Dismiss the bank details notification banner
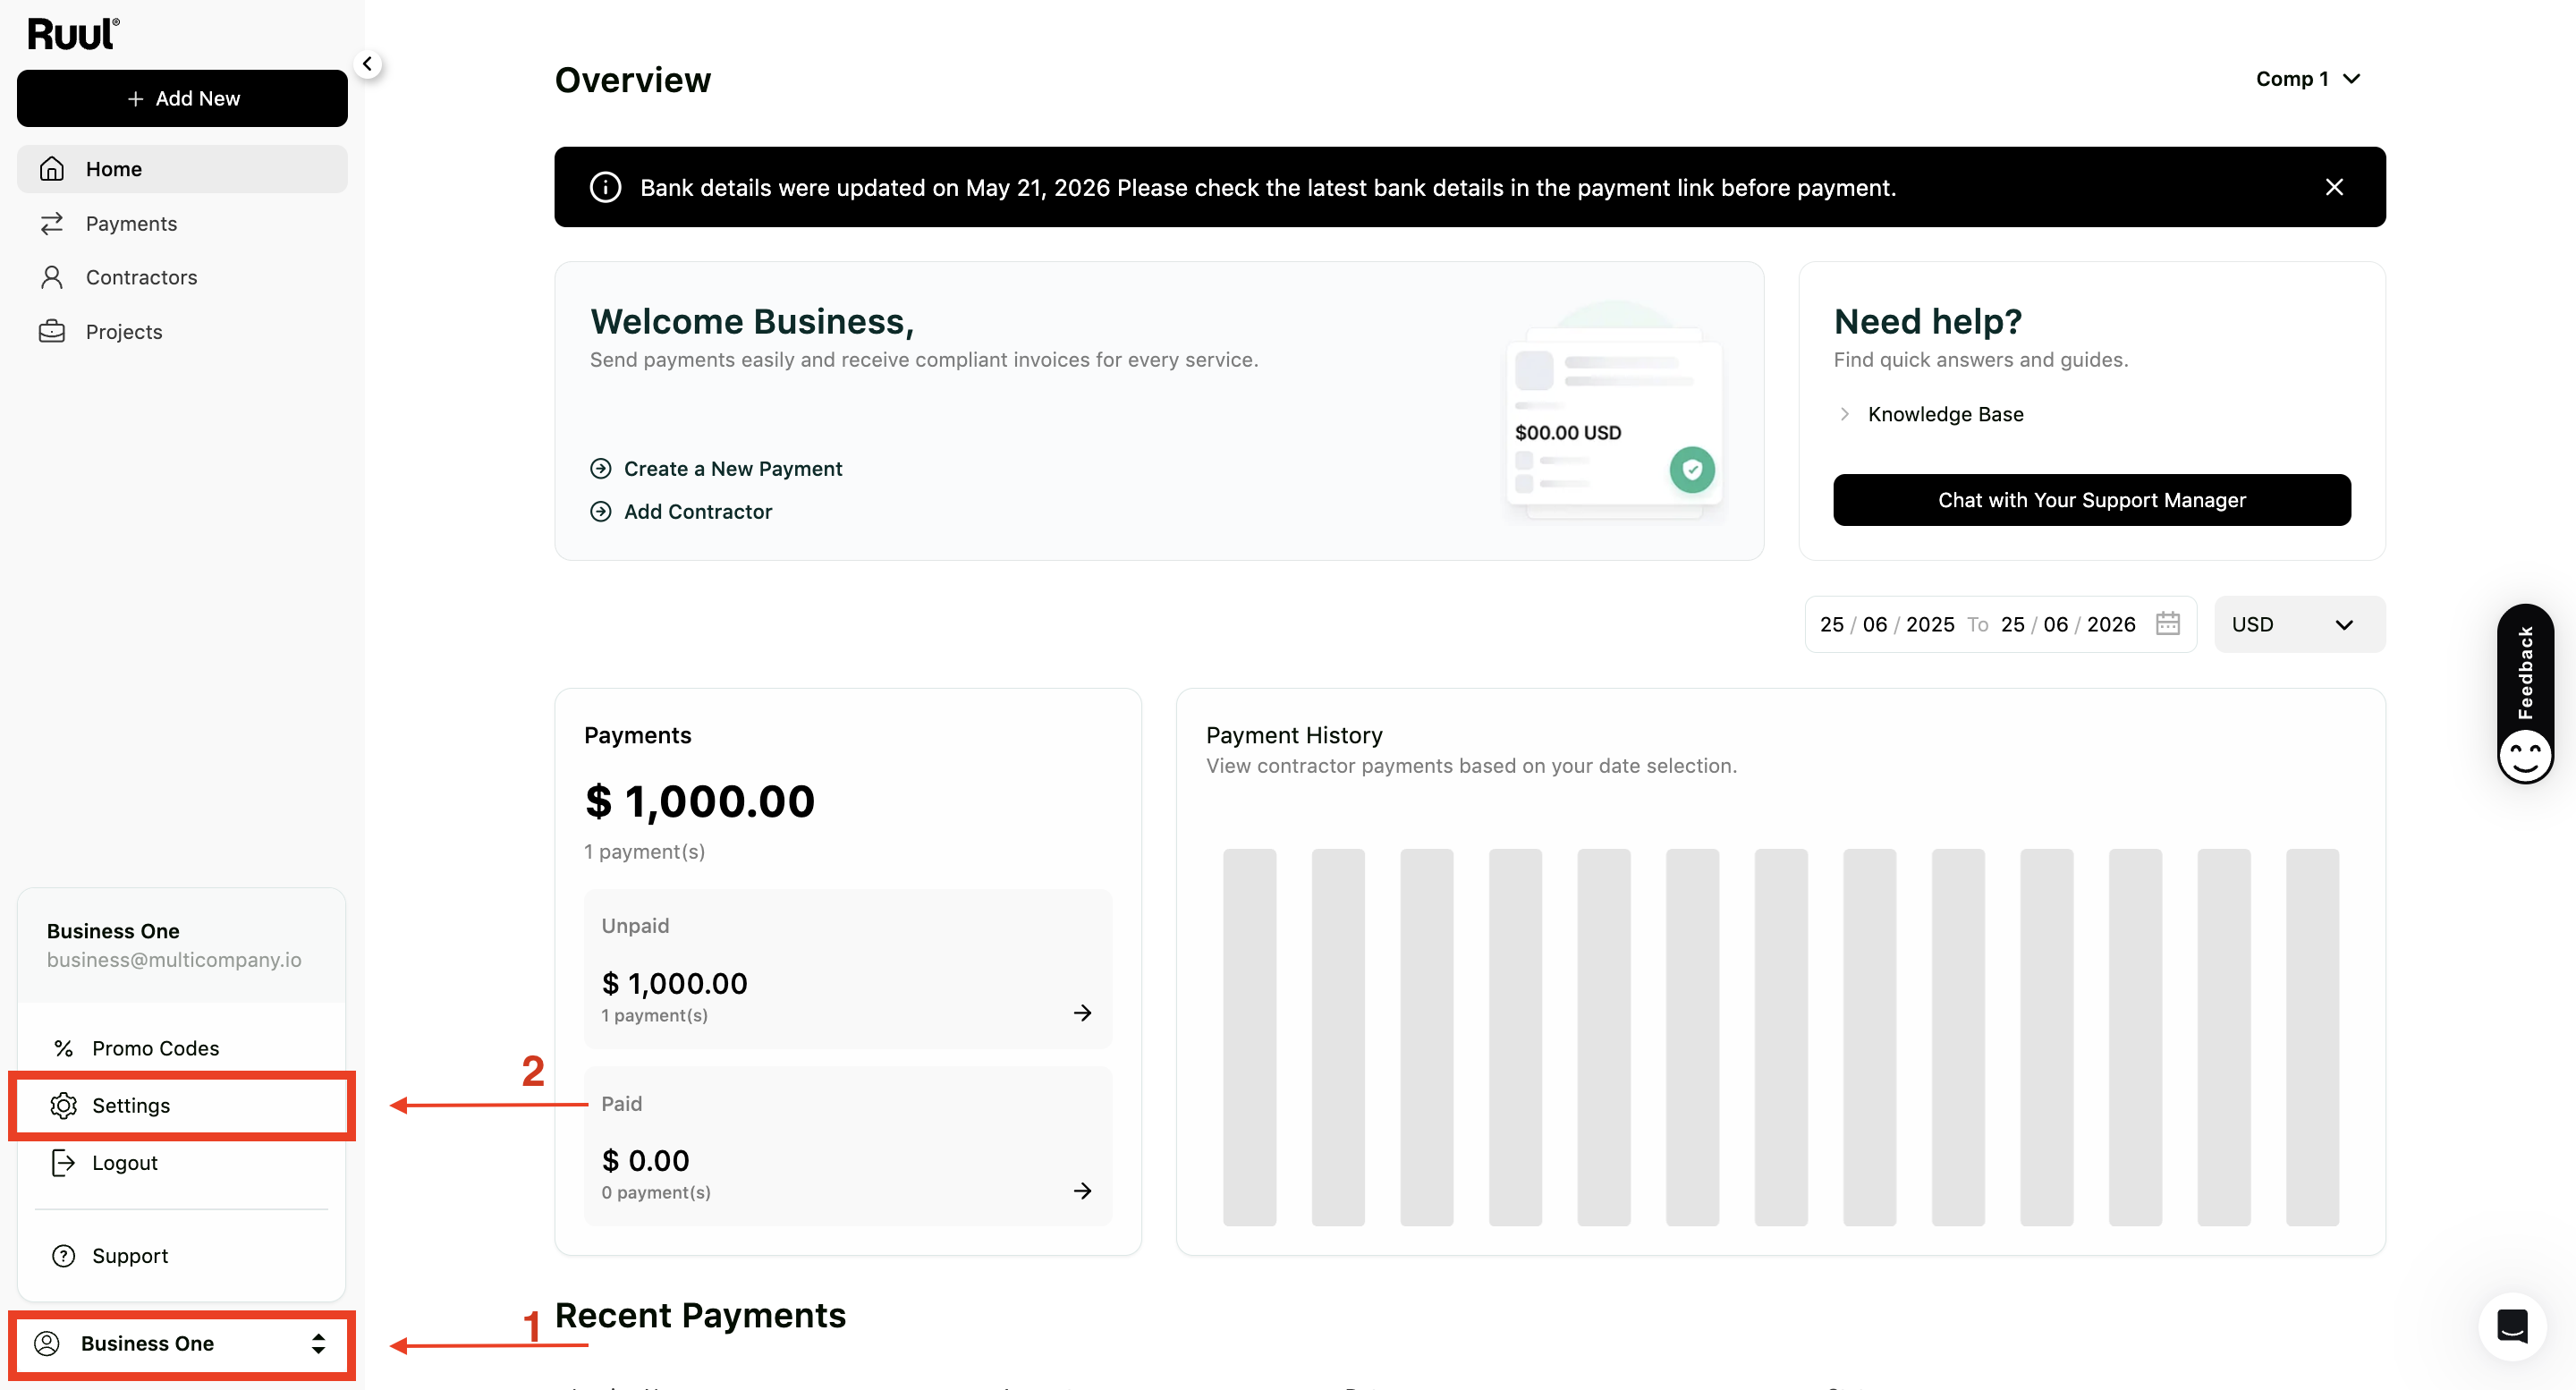Image resolution: width=2576 pixels, height=1390 pixels. tap(2334, 187)
